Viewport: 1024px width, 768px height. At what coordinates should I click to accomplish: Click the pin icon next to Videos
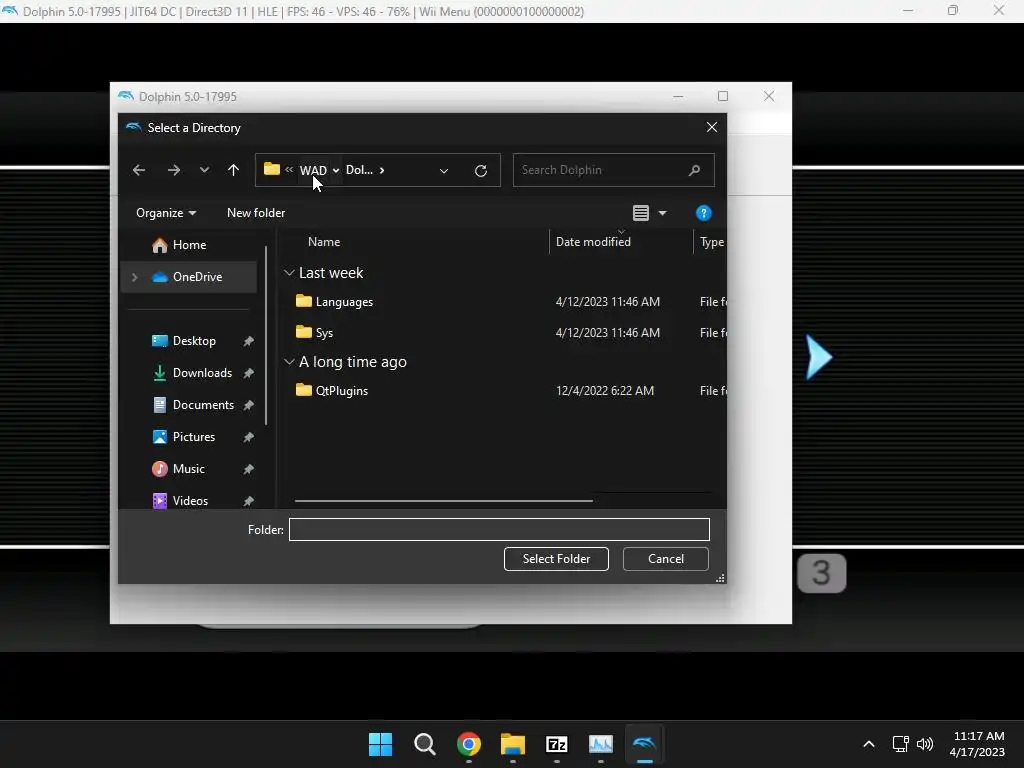(249, 501)
